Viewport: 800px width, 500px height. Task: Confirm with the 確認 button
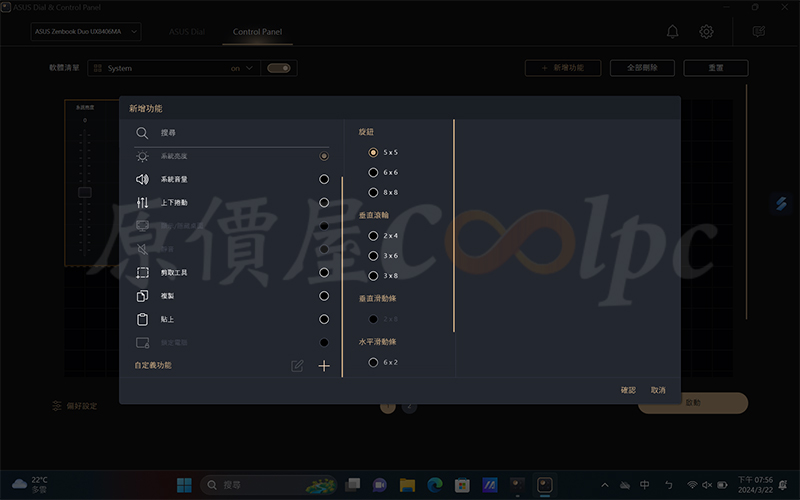[x=628, y=390]
